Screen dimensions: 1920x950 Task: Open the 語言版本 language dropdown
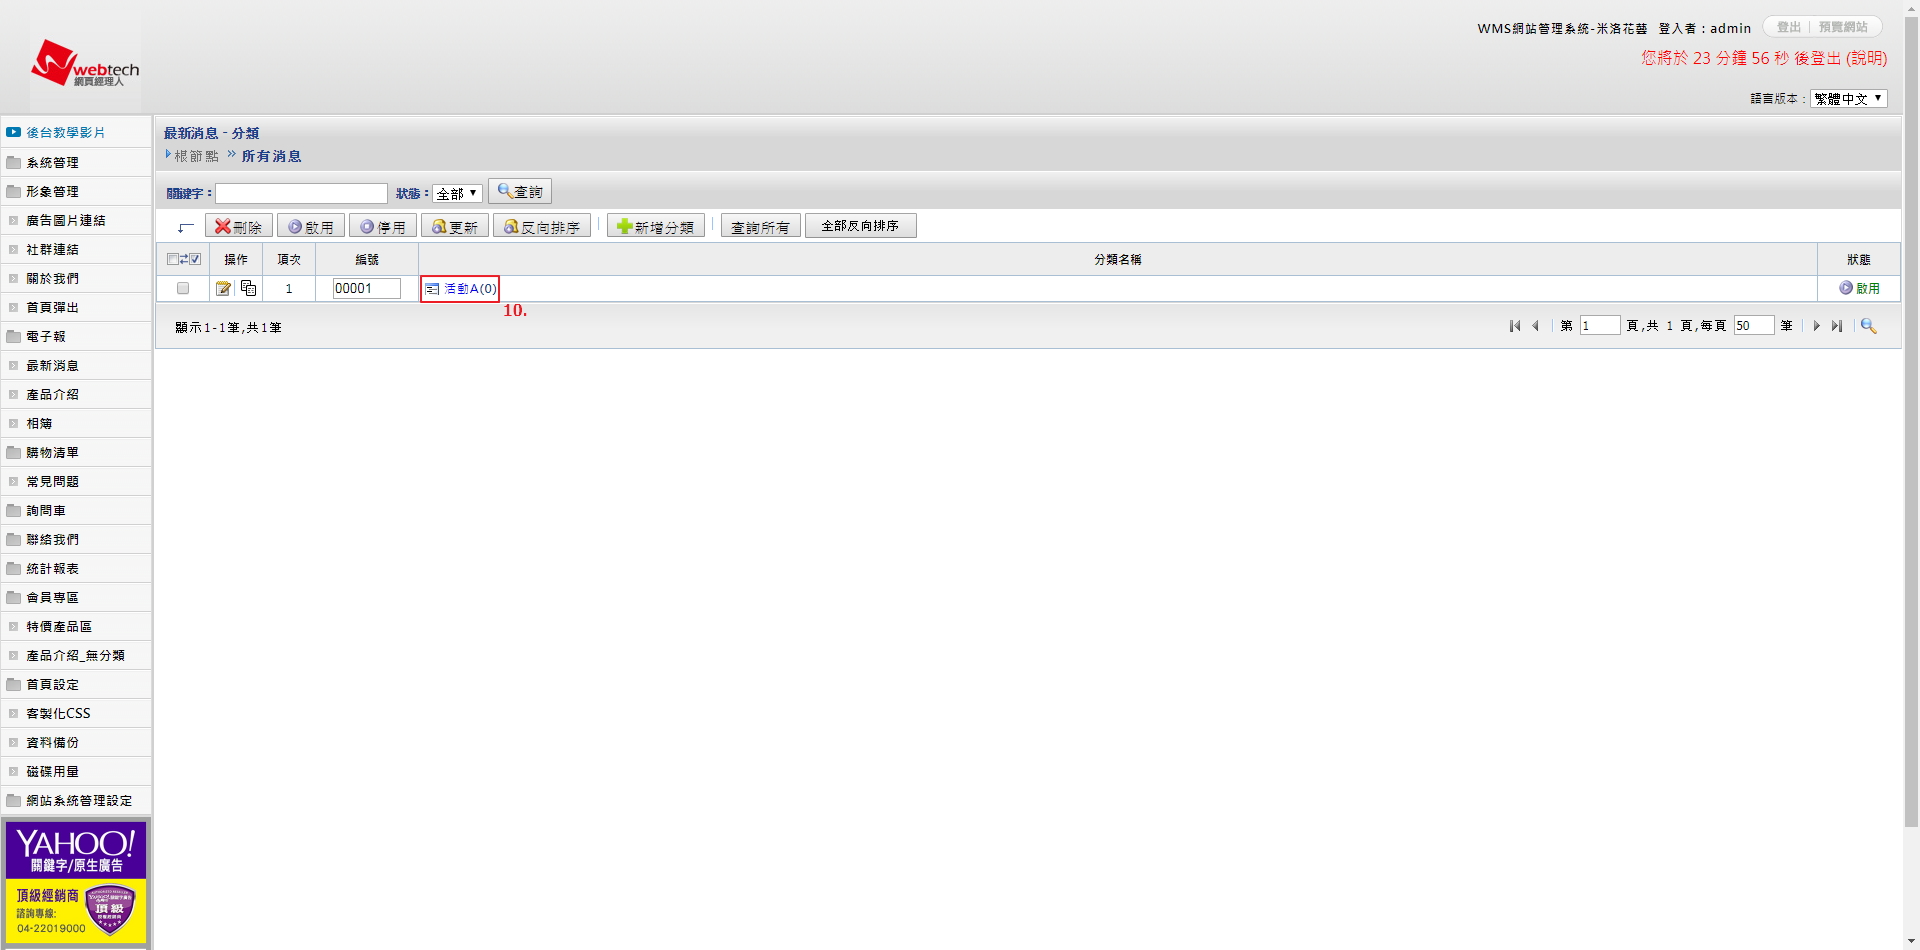pyautogui.click(x=1848, y=99)
